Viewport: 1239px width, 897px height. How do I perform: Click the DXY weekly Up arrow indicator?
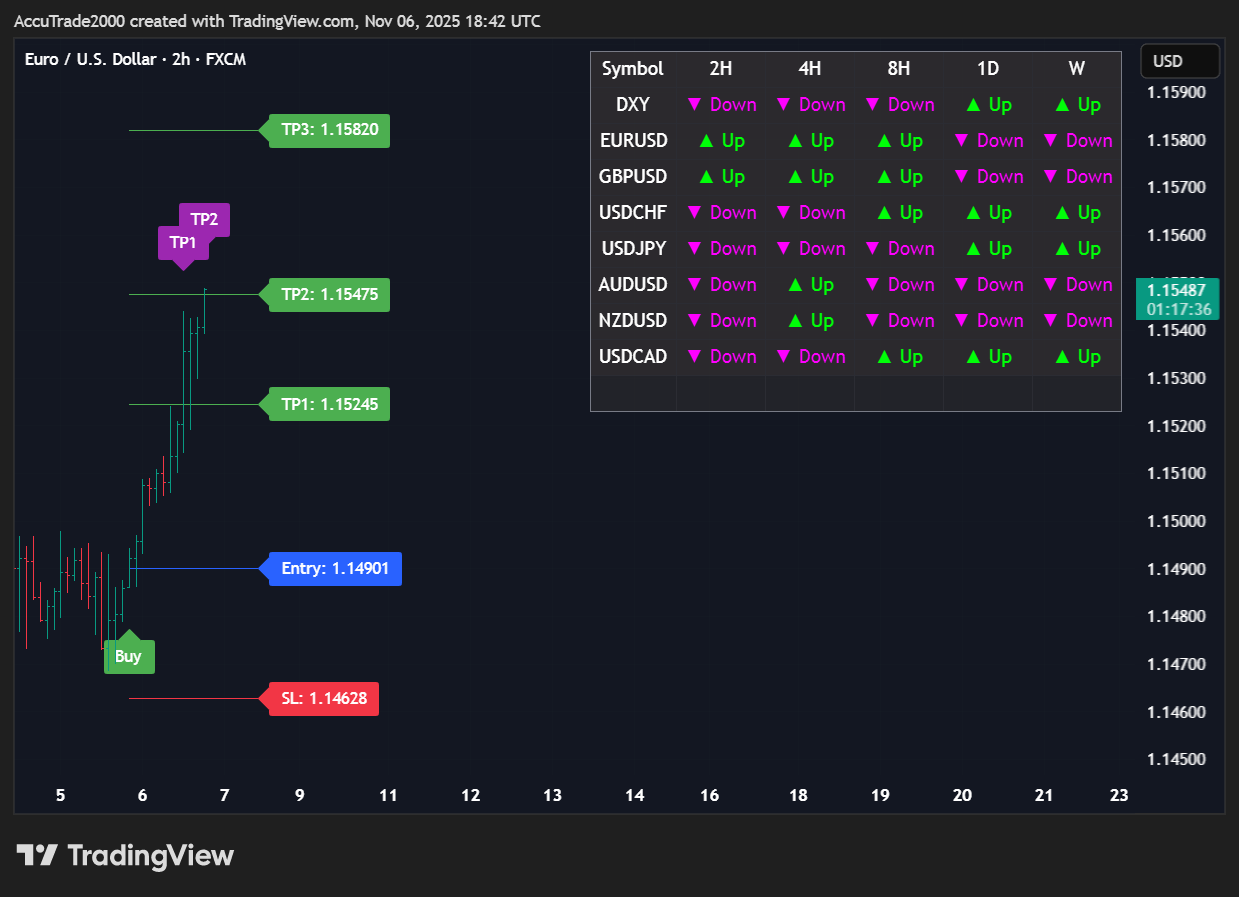tap(1076, 105)
